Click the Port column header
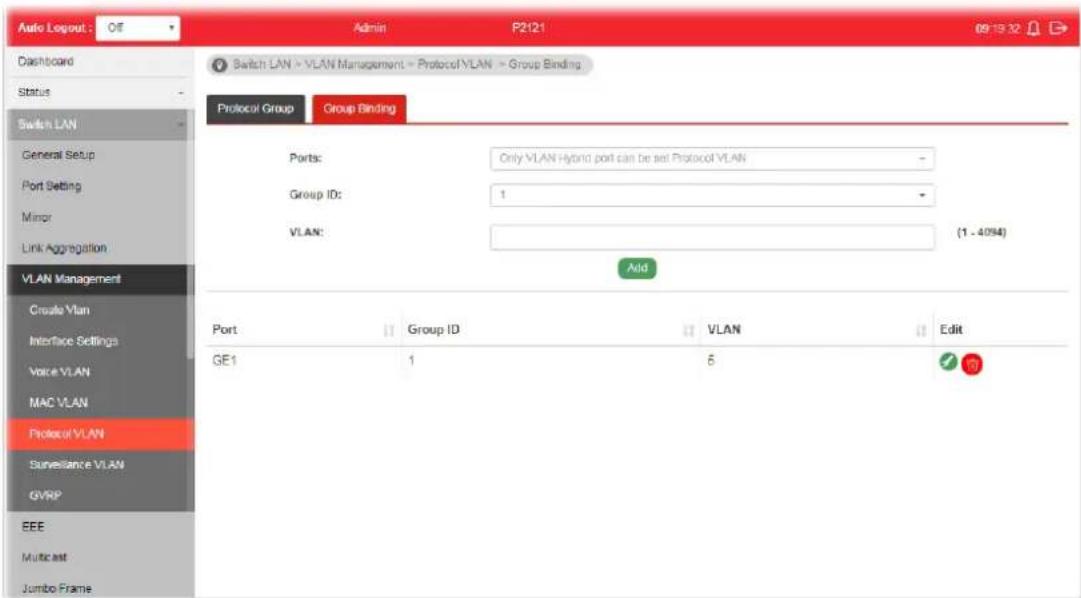The height and width of the screenshot is (598, 1081). (225, 330)
